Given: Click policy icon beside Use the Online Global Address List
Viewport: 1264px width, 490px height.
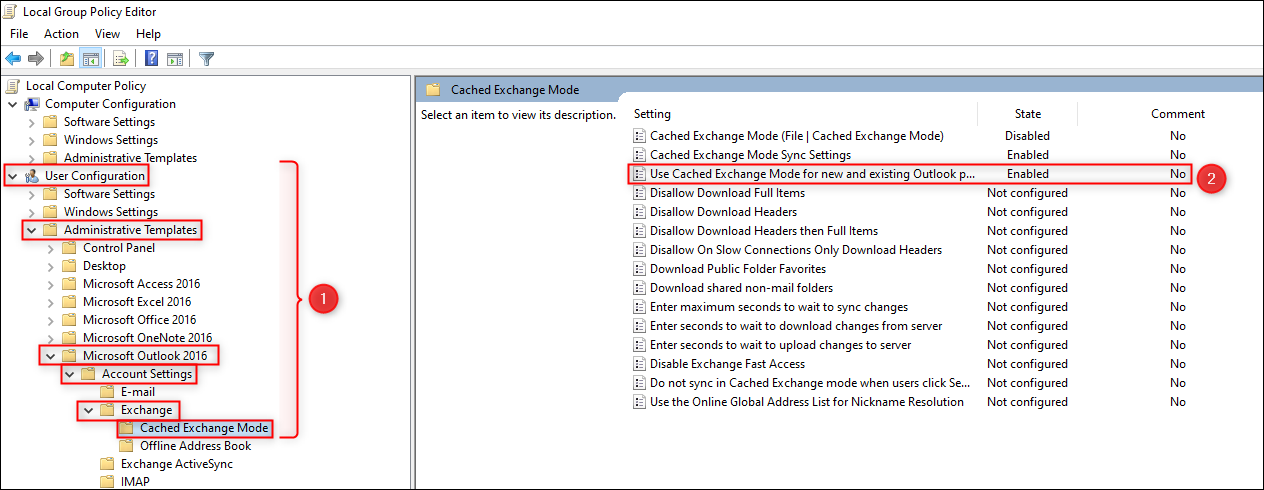Looking at the screenshot, I should [640, 402].
